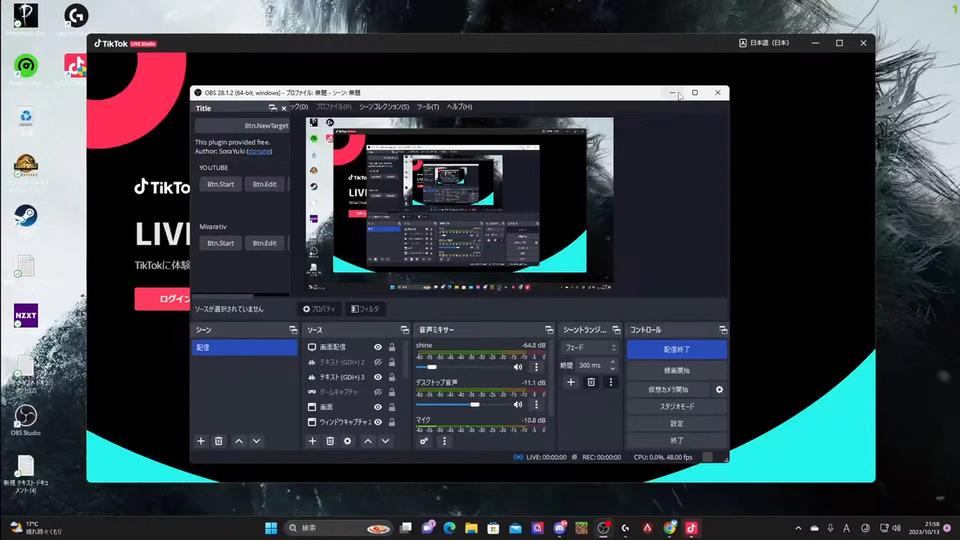Add a scene transition with the plus icon
960x540 pixels.
571,382
